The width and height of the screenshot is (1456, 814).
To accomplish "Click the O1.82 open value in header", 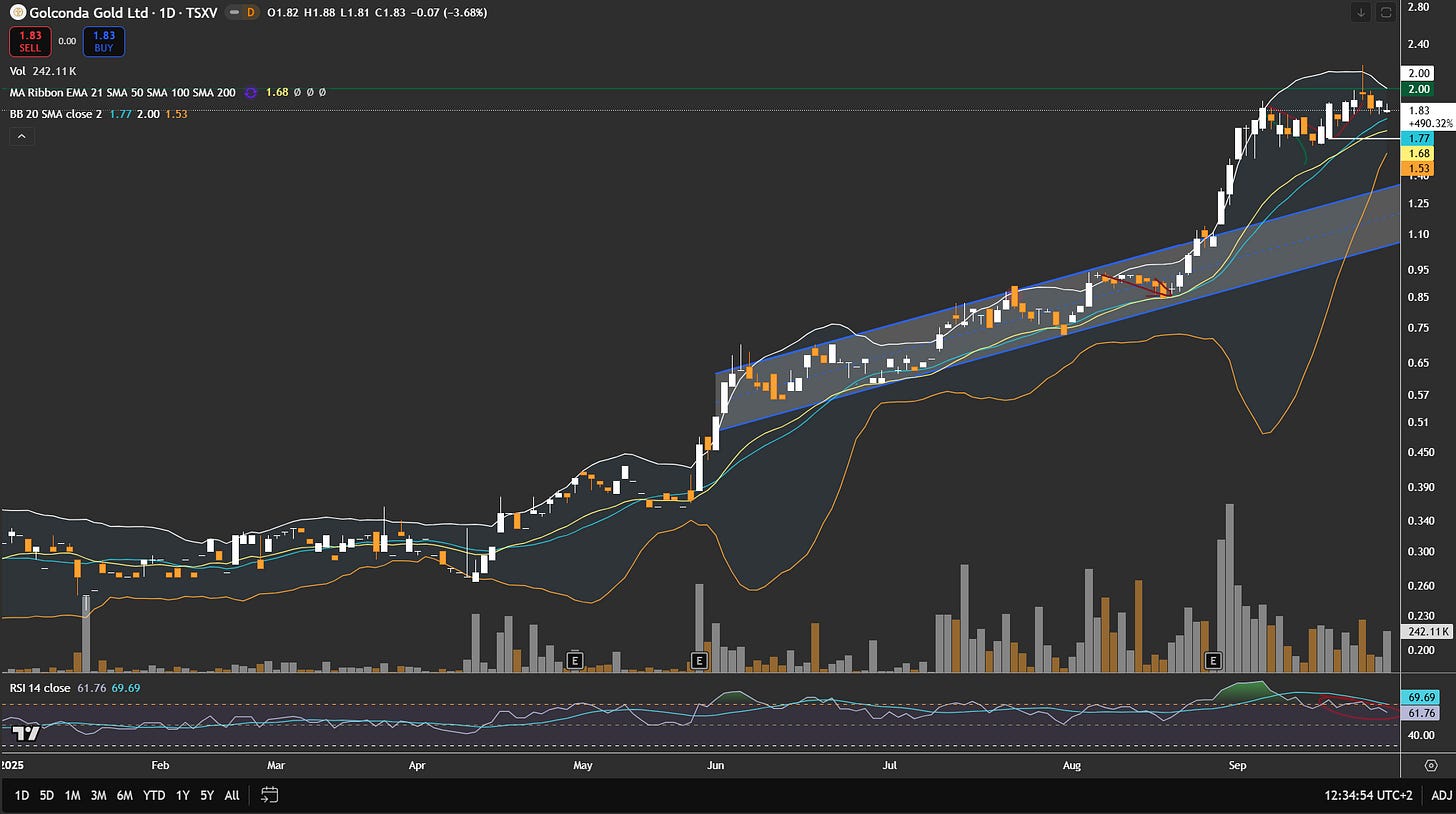I will (x=282, y=12).
